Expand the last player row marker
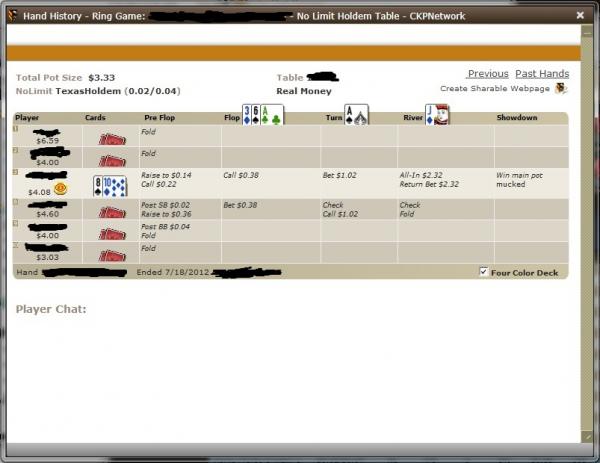 [15, 244]
